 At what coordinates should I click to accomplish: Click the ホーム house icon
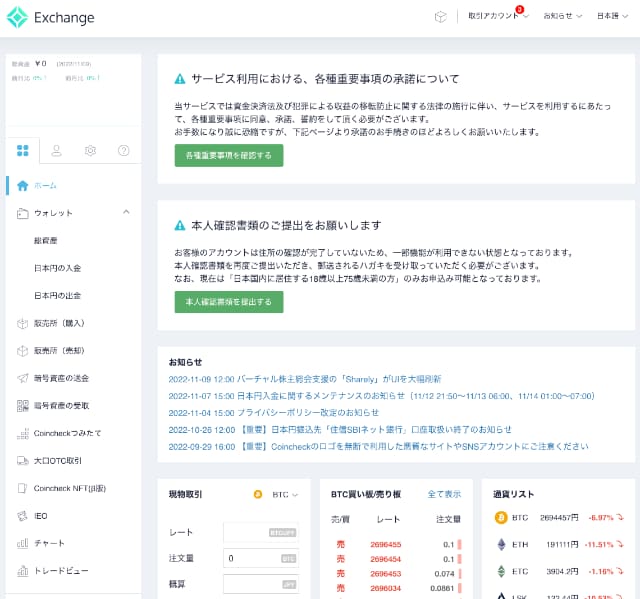pyautogui.click(x=22, y=186)
